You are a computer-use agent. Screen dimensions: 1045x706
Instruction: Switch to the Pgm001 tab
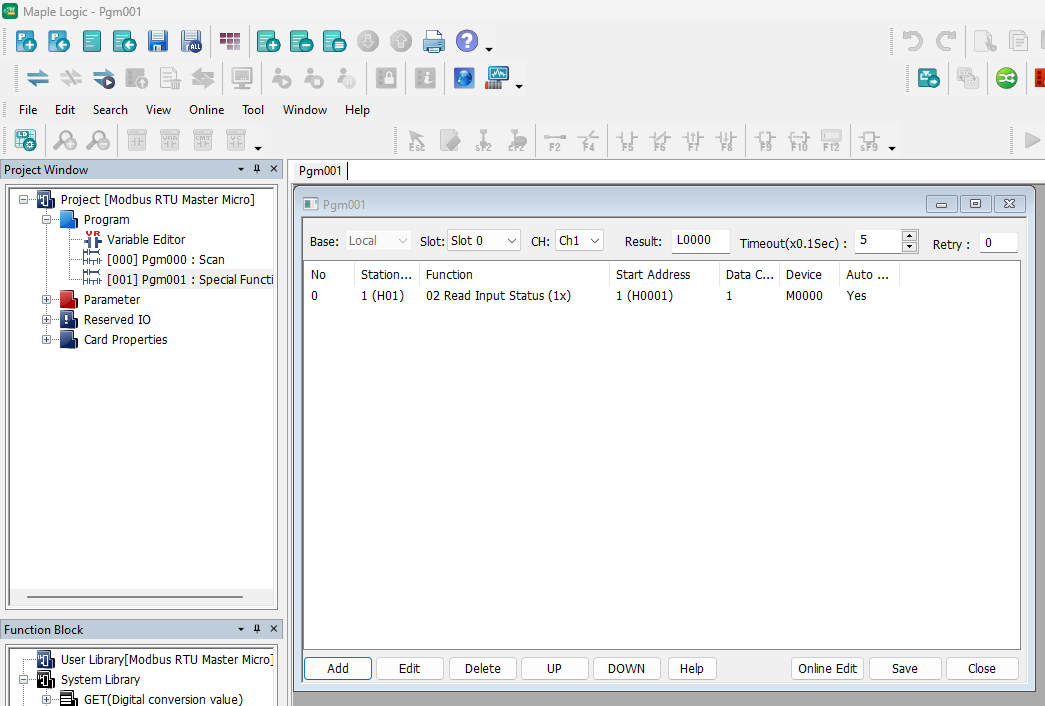click(319, 170)
